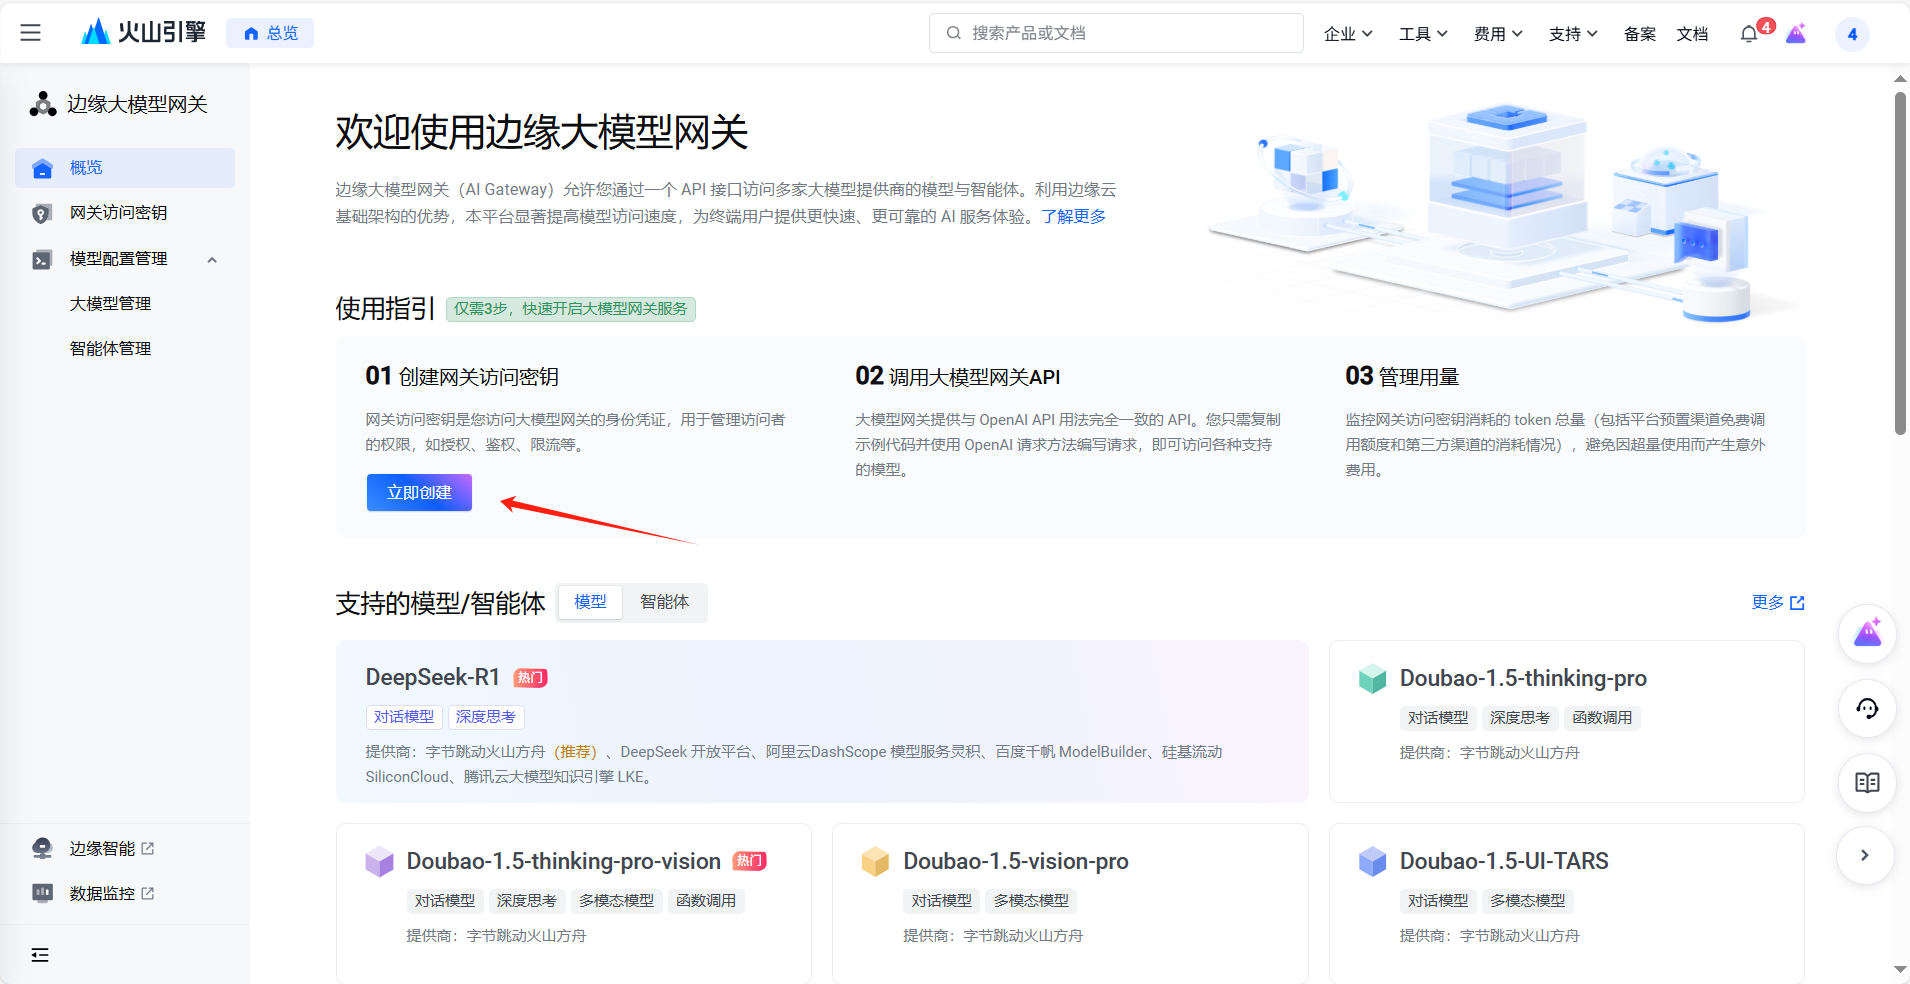This screenshot has height=984, width=1910.
Task: Open the 文档 menu item
Action: pyautogui.click(x=1692, y=34)
